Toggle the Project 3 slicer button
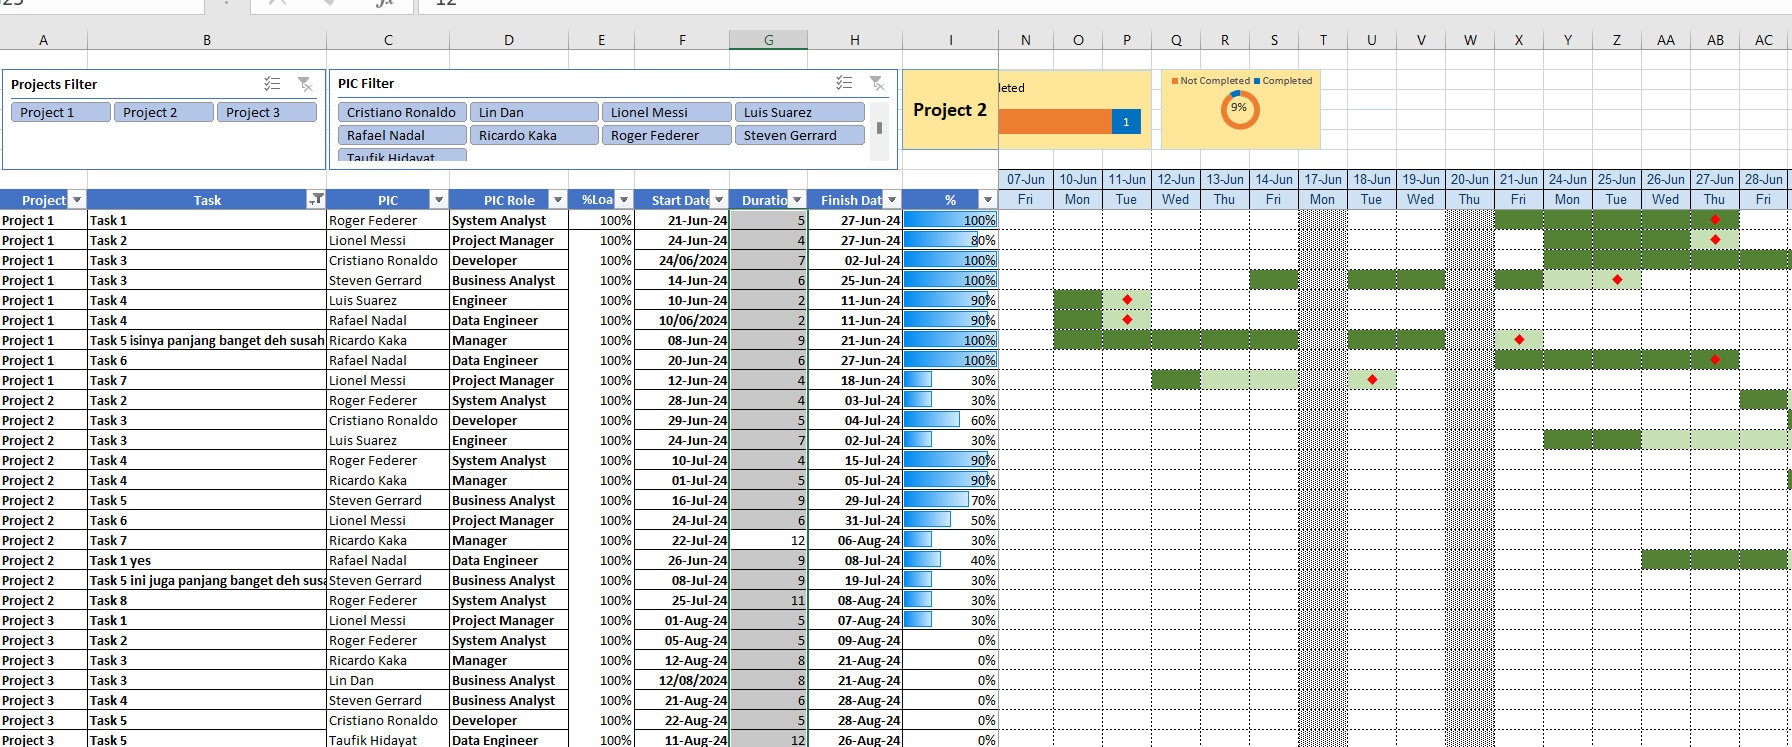This screenshot has height=747, width=1792. pos(267,112)
